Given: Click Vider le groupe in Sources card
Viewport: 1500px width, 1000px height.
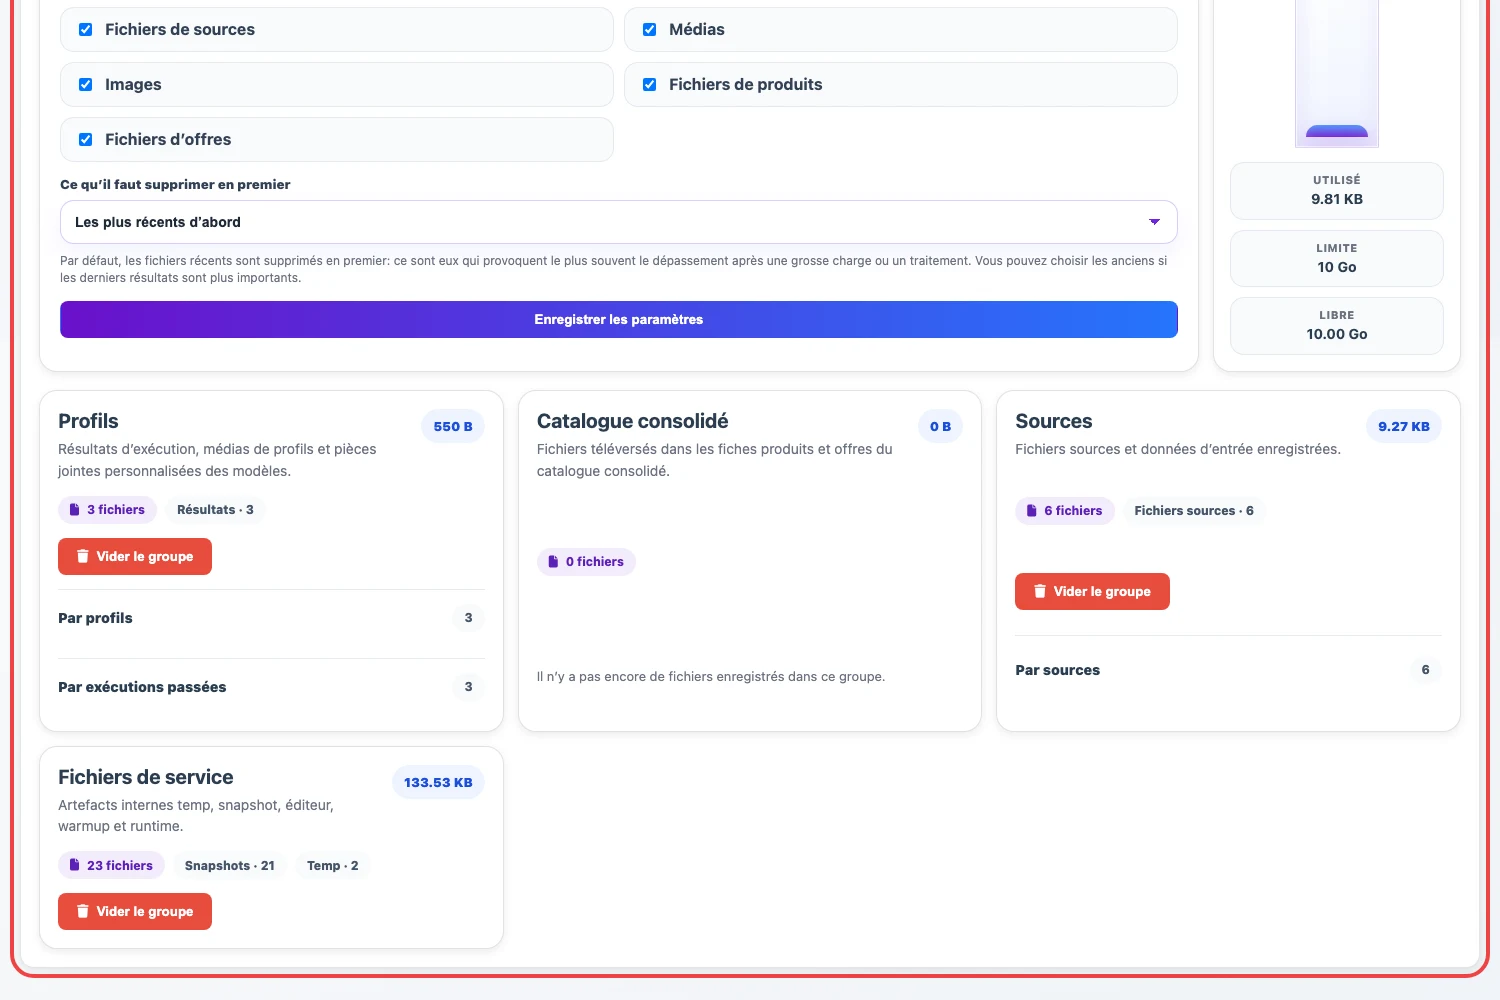Looking at the screenshot, I should (x=1092, y=592).
